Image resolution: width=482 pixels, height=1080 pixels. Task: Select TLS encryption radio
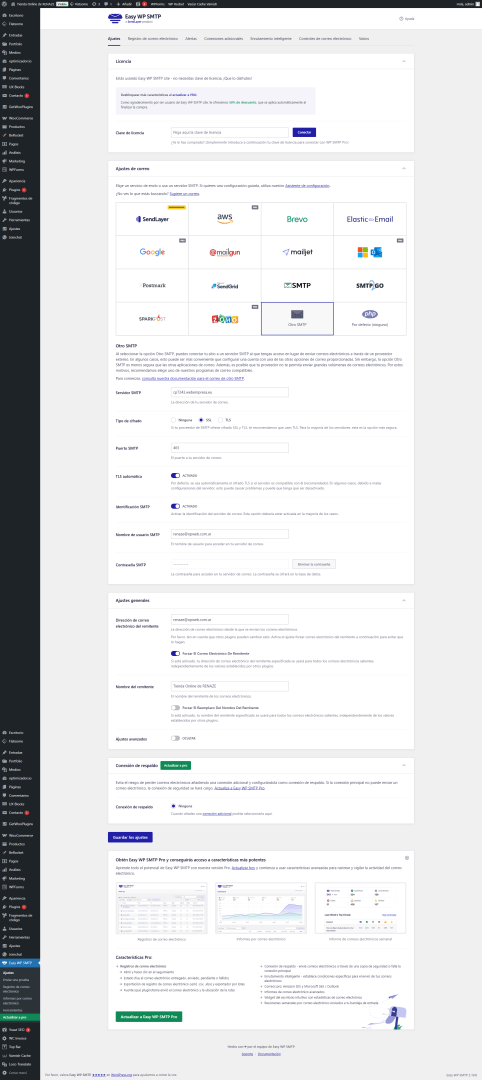point(220,419)
